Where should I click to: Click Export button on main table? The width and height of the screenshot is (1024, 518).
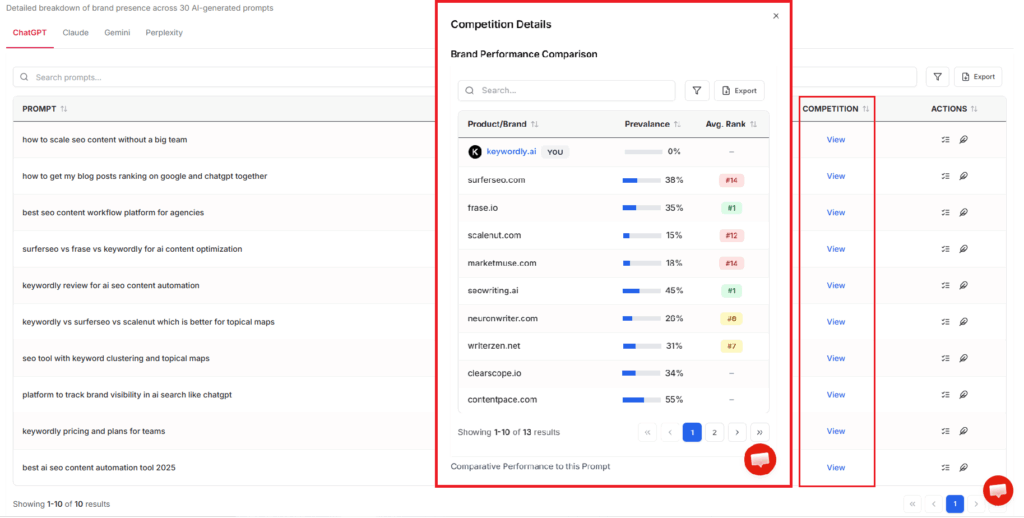point(978,77)
